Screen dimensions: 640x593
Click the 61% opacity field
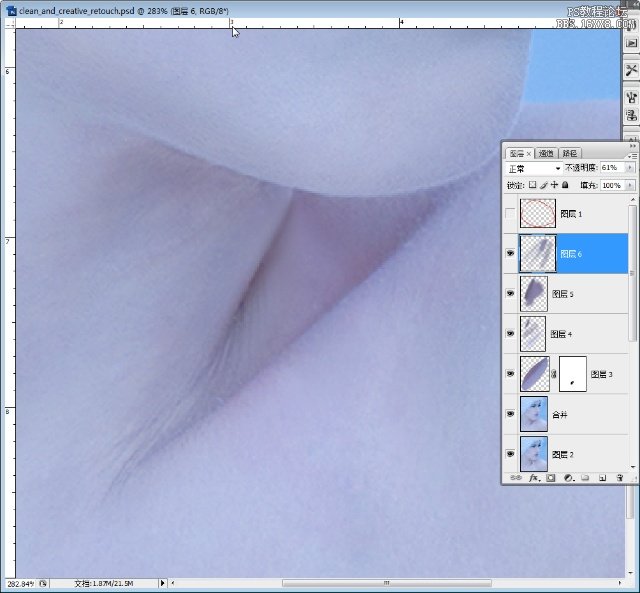[x=613, y=168]
